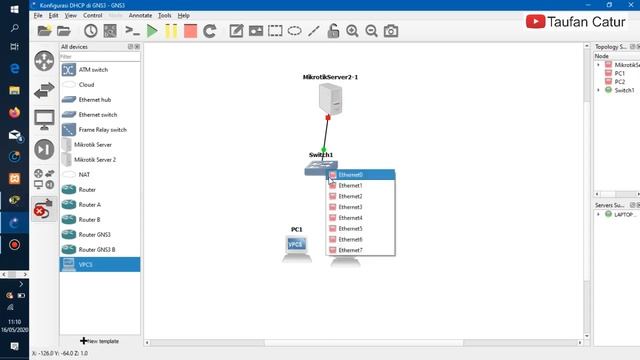The width and height of the screenshot is (640, 360).
Task: Expand MikrotikServer node in topology summary
Action: [599, 65]
